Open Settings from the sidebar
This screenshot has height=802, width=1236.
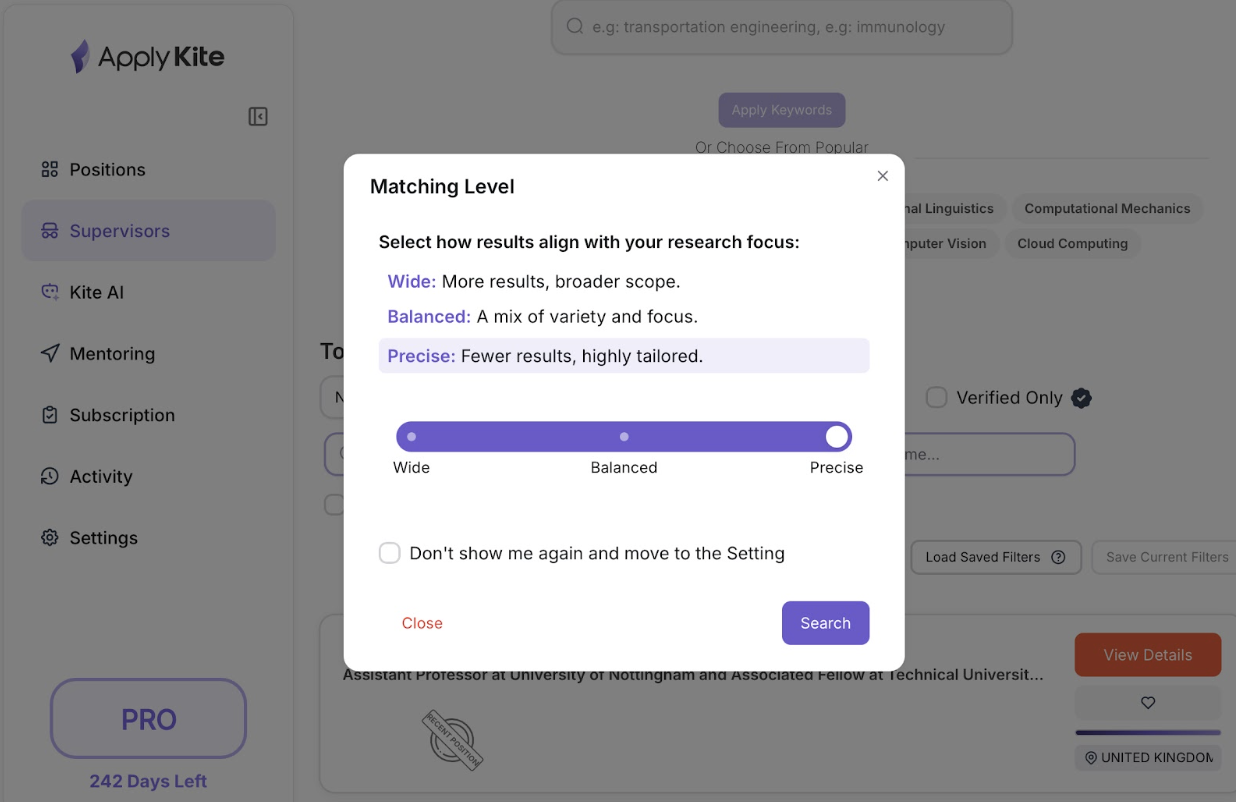[103, 538]
